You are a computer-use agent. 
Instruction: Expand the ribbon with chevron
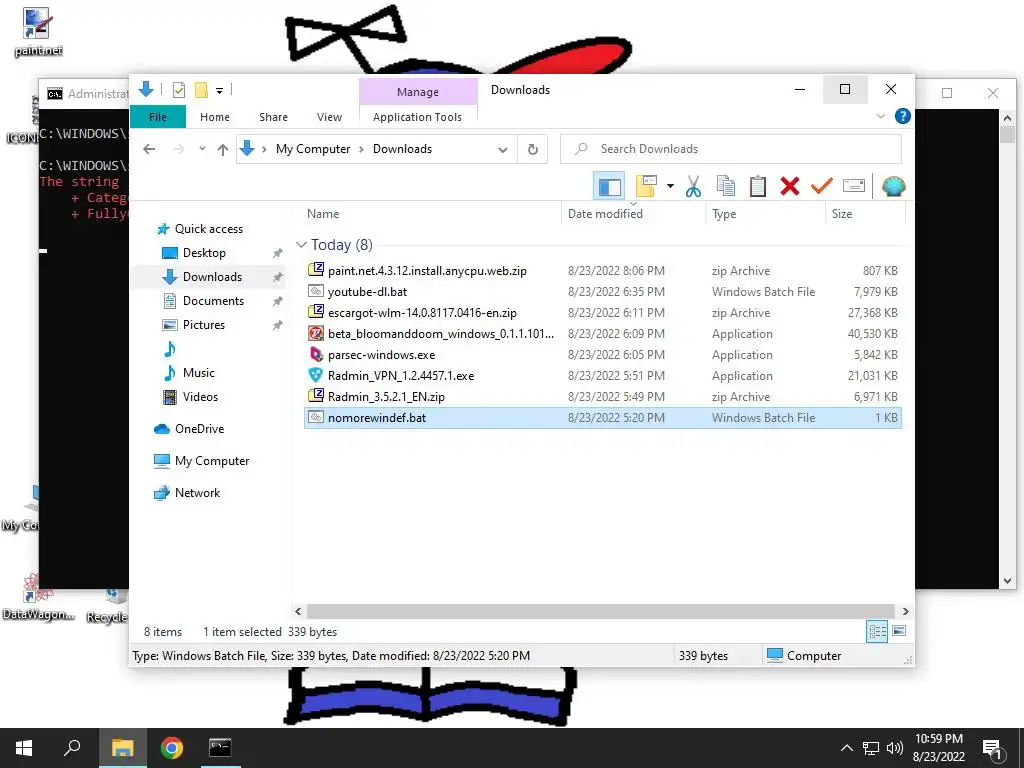tap(880, 116)
